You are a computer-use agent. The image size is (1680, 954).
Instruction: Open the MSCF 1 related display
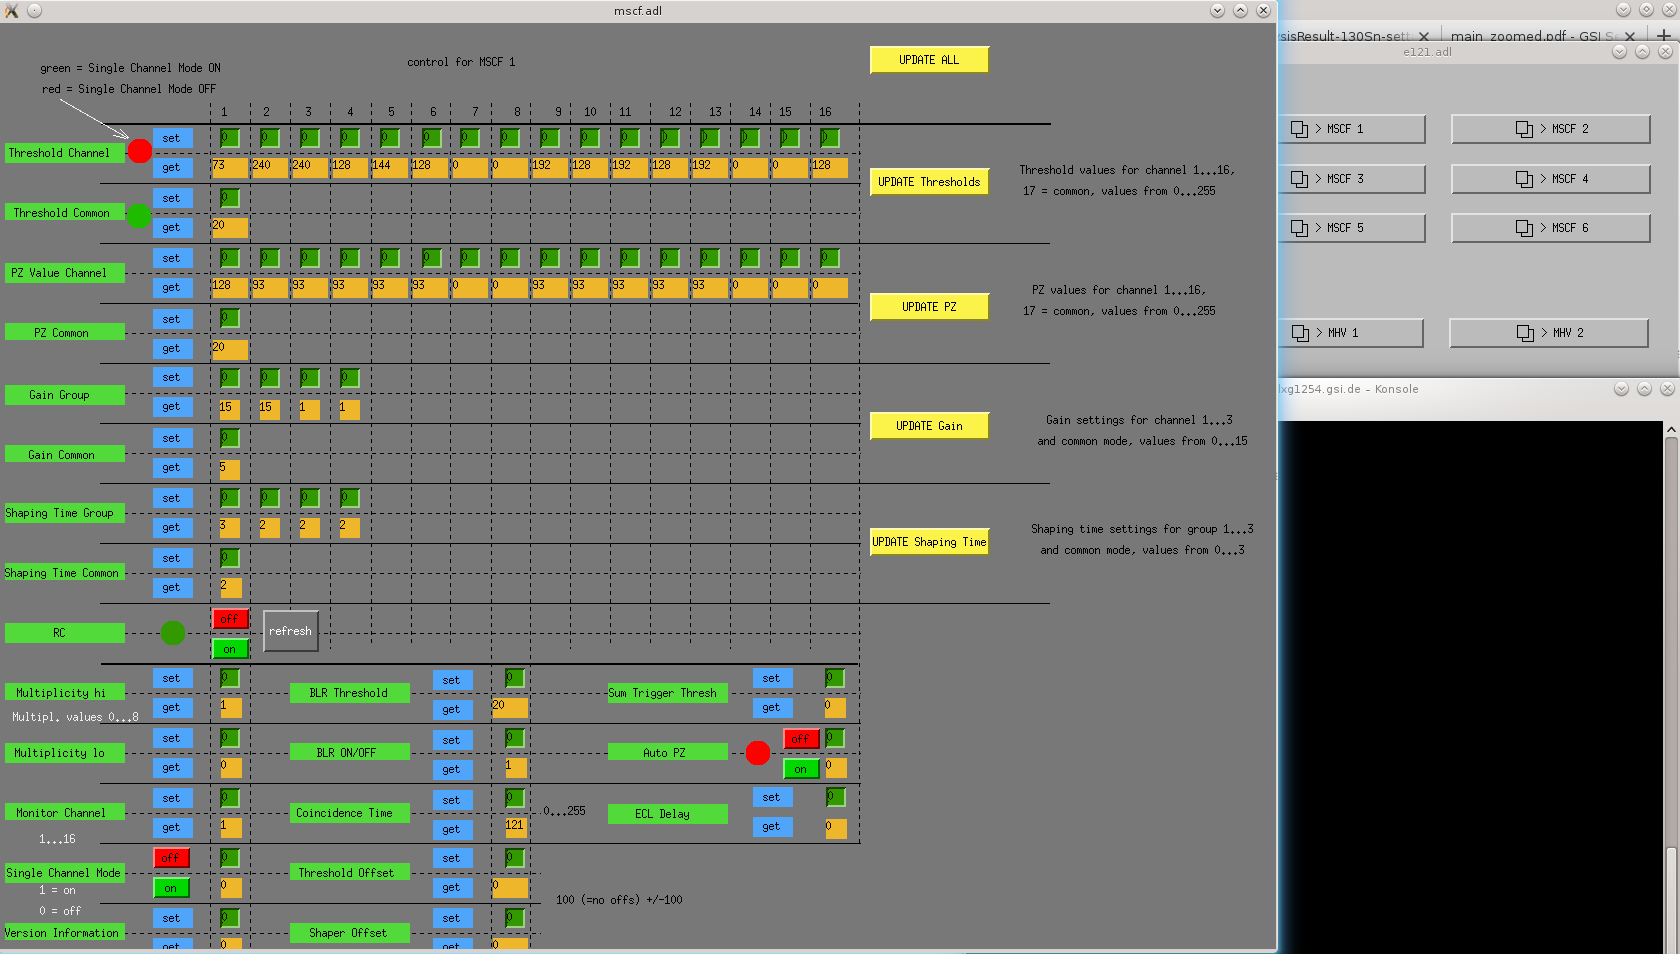[x=1351, y=129]
